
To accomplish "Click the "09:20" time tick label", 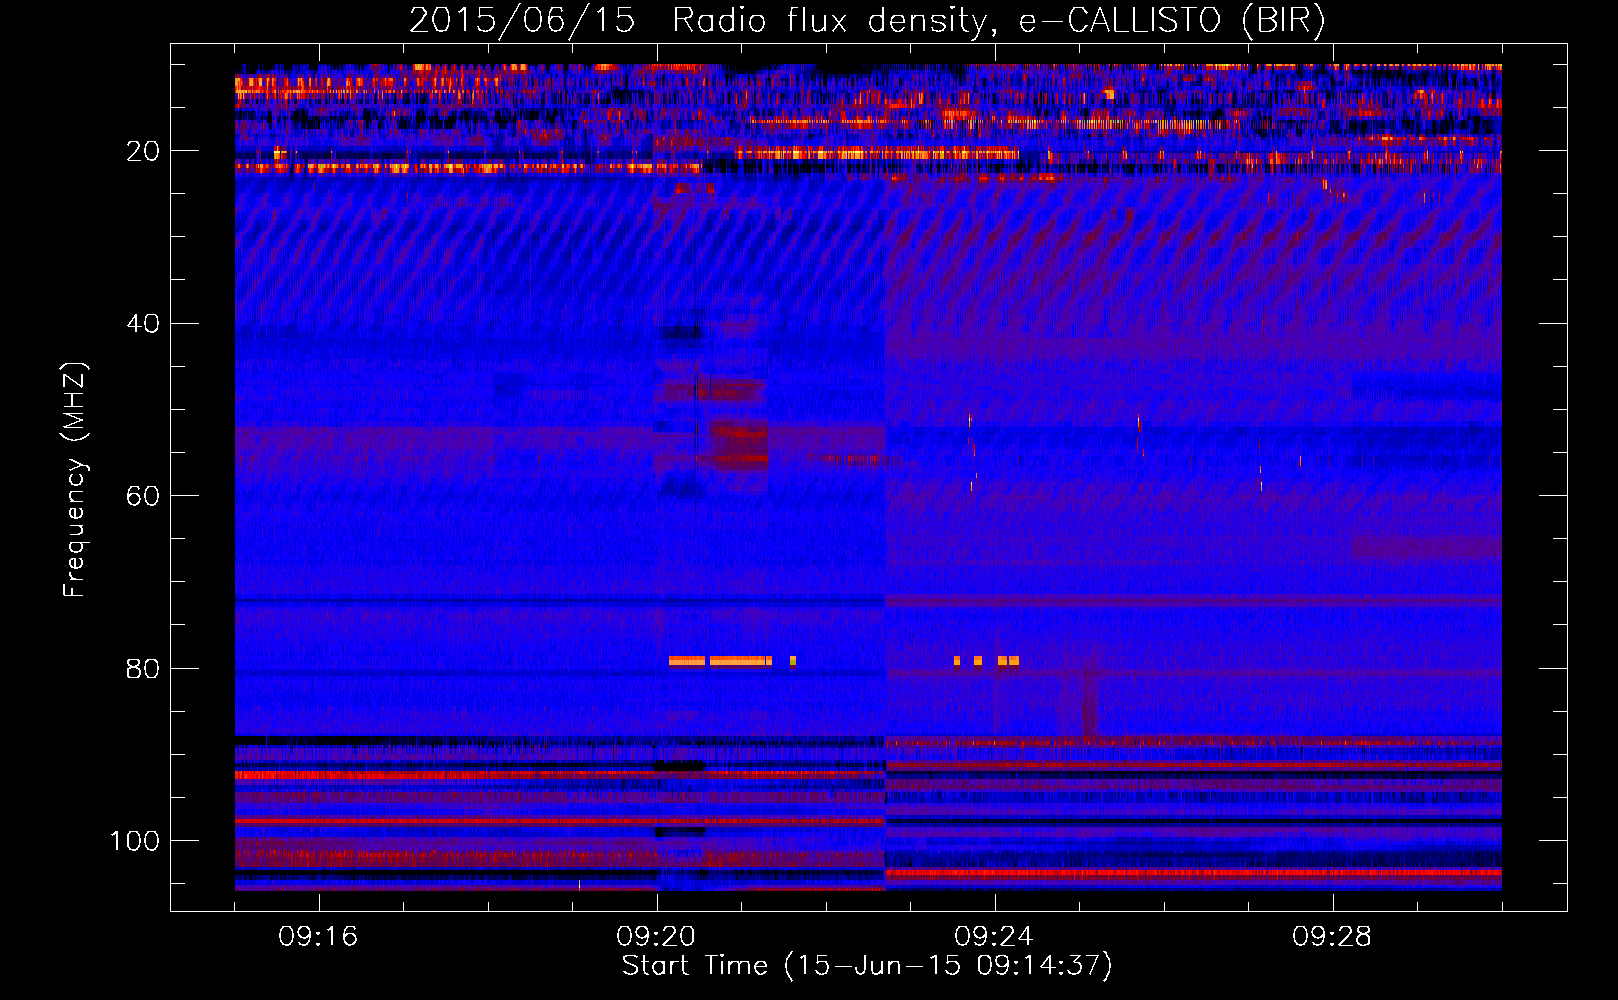I will coord(656,936).
